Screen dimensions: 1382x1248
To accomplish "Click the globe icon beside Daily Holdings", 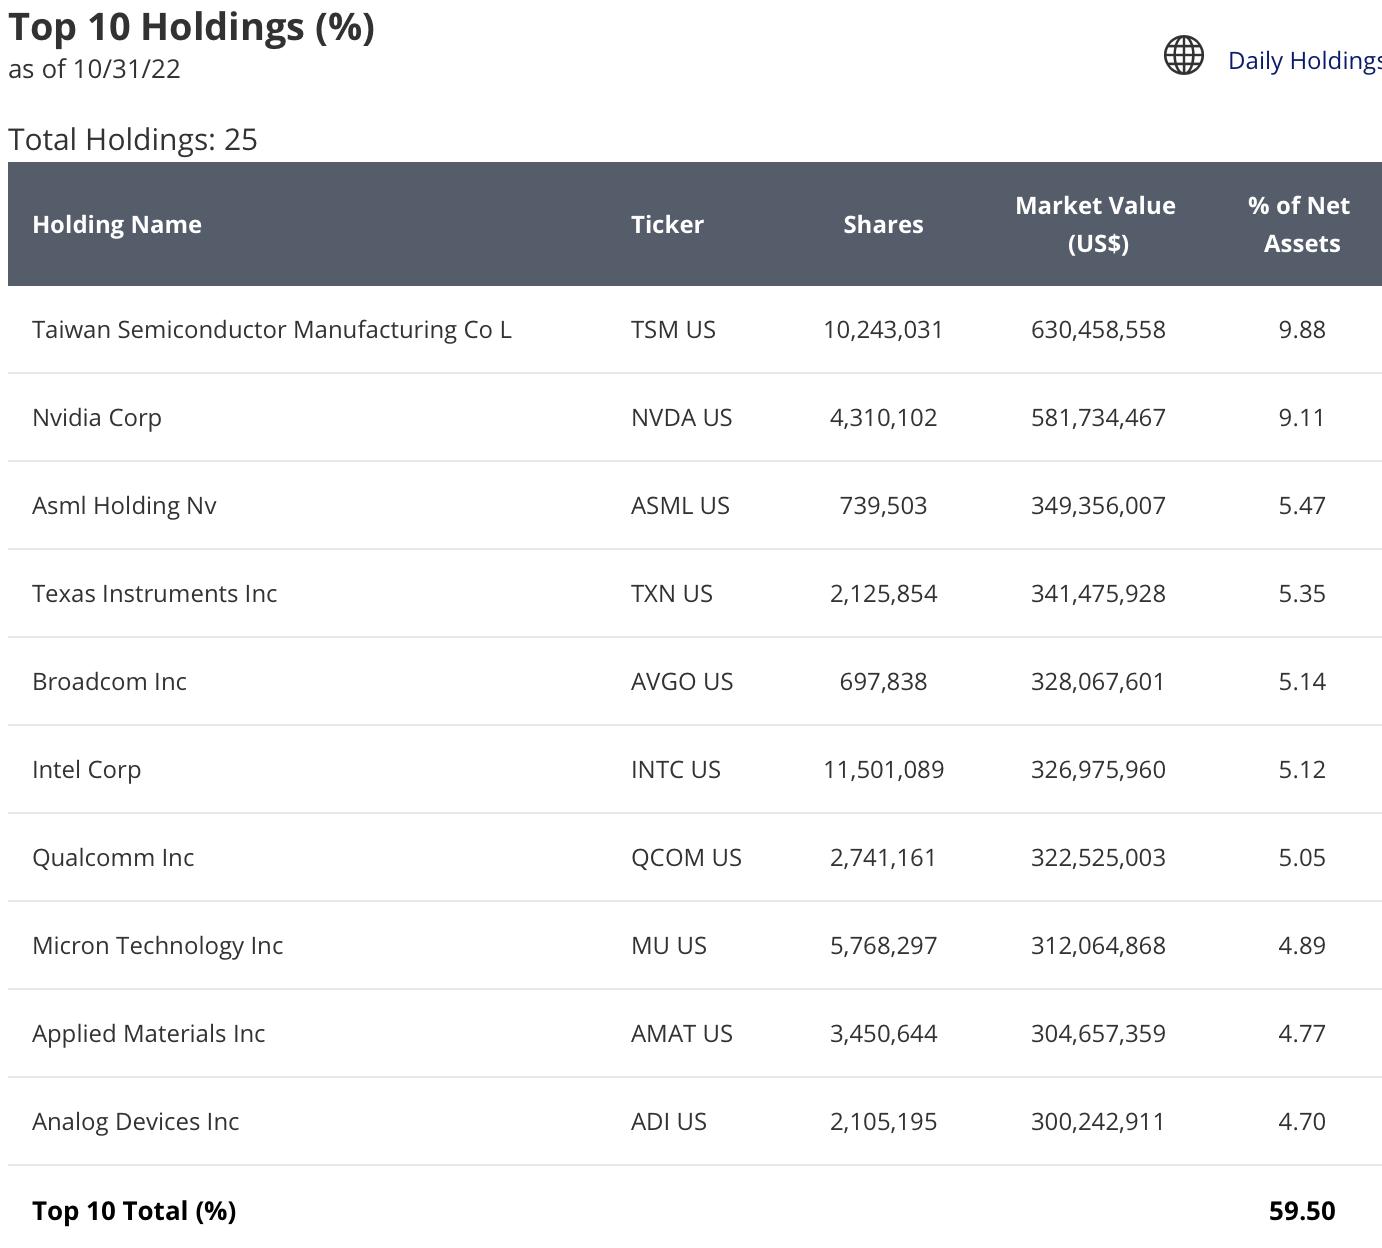I will click(x=1184, y=55).
